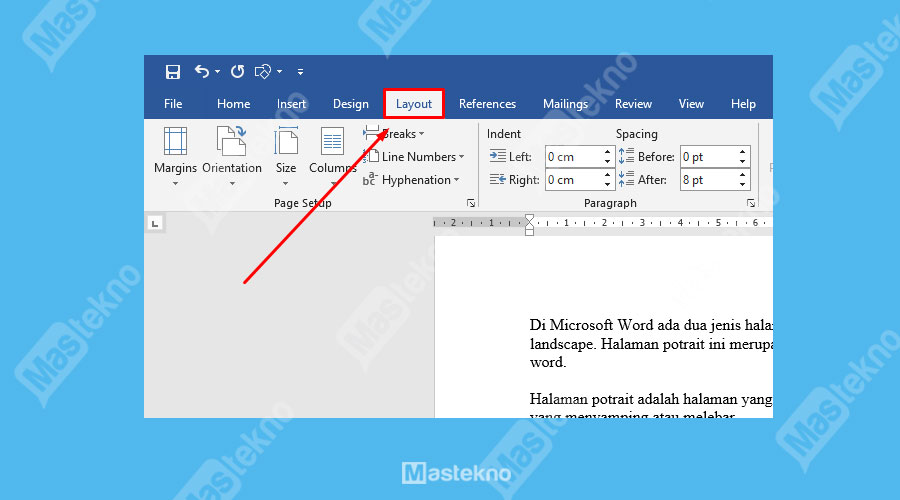Increase the Right indent value
The image size is (900, 500).
(x=607, y=175)
